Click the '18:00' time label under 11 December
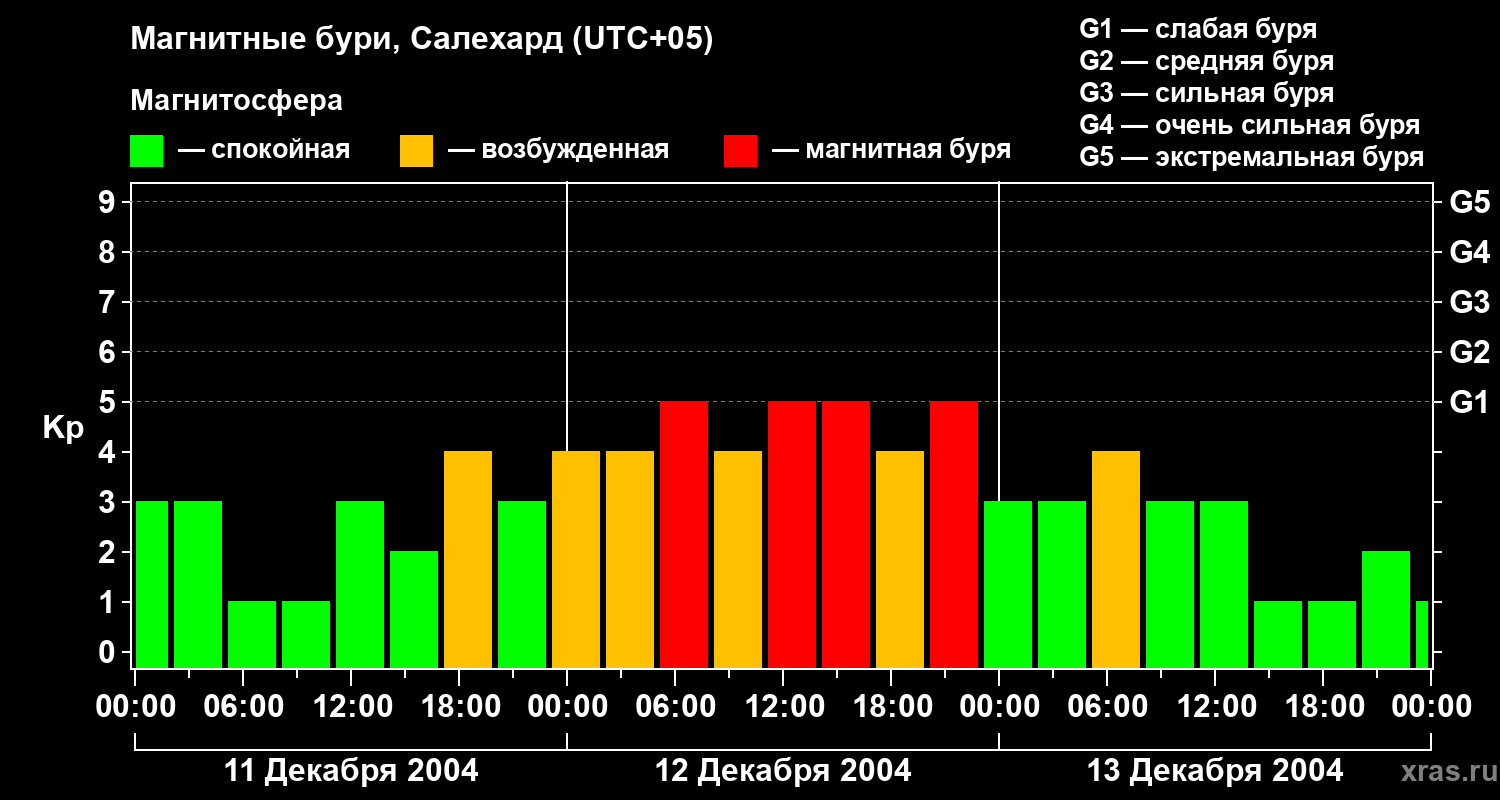The image size is (1500, 800). 460,707
